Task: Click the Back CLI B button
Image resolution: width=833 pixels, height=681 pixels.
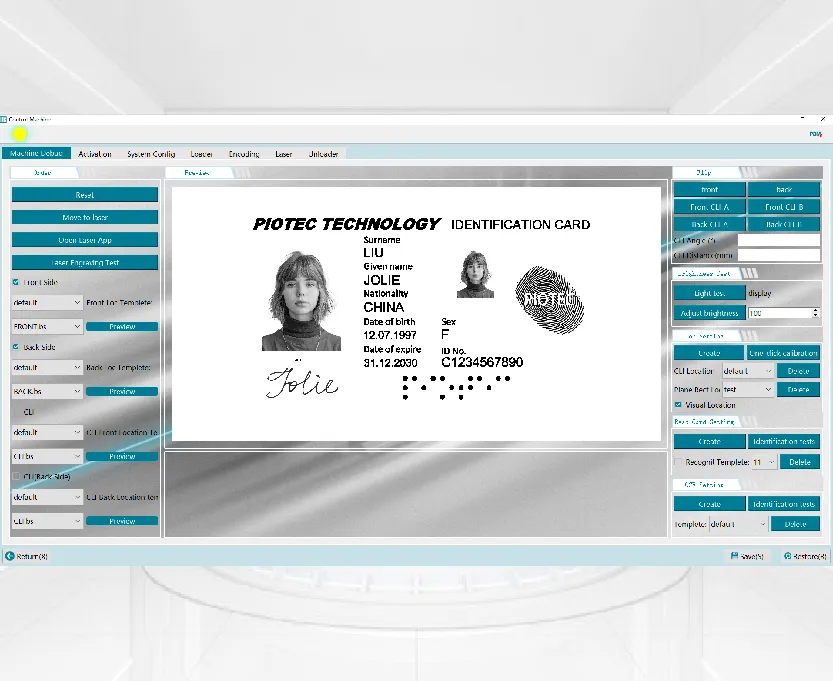Action: 784,224
